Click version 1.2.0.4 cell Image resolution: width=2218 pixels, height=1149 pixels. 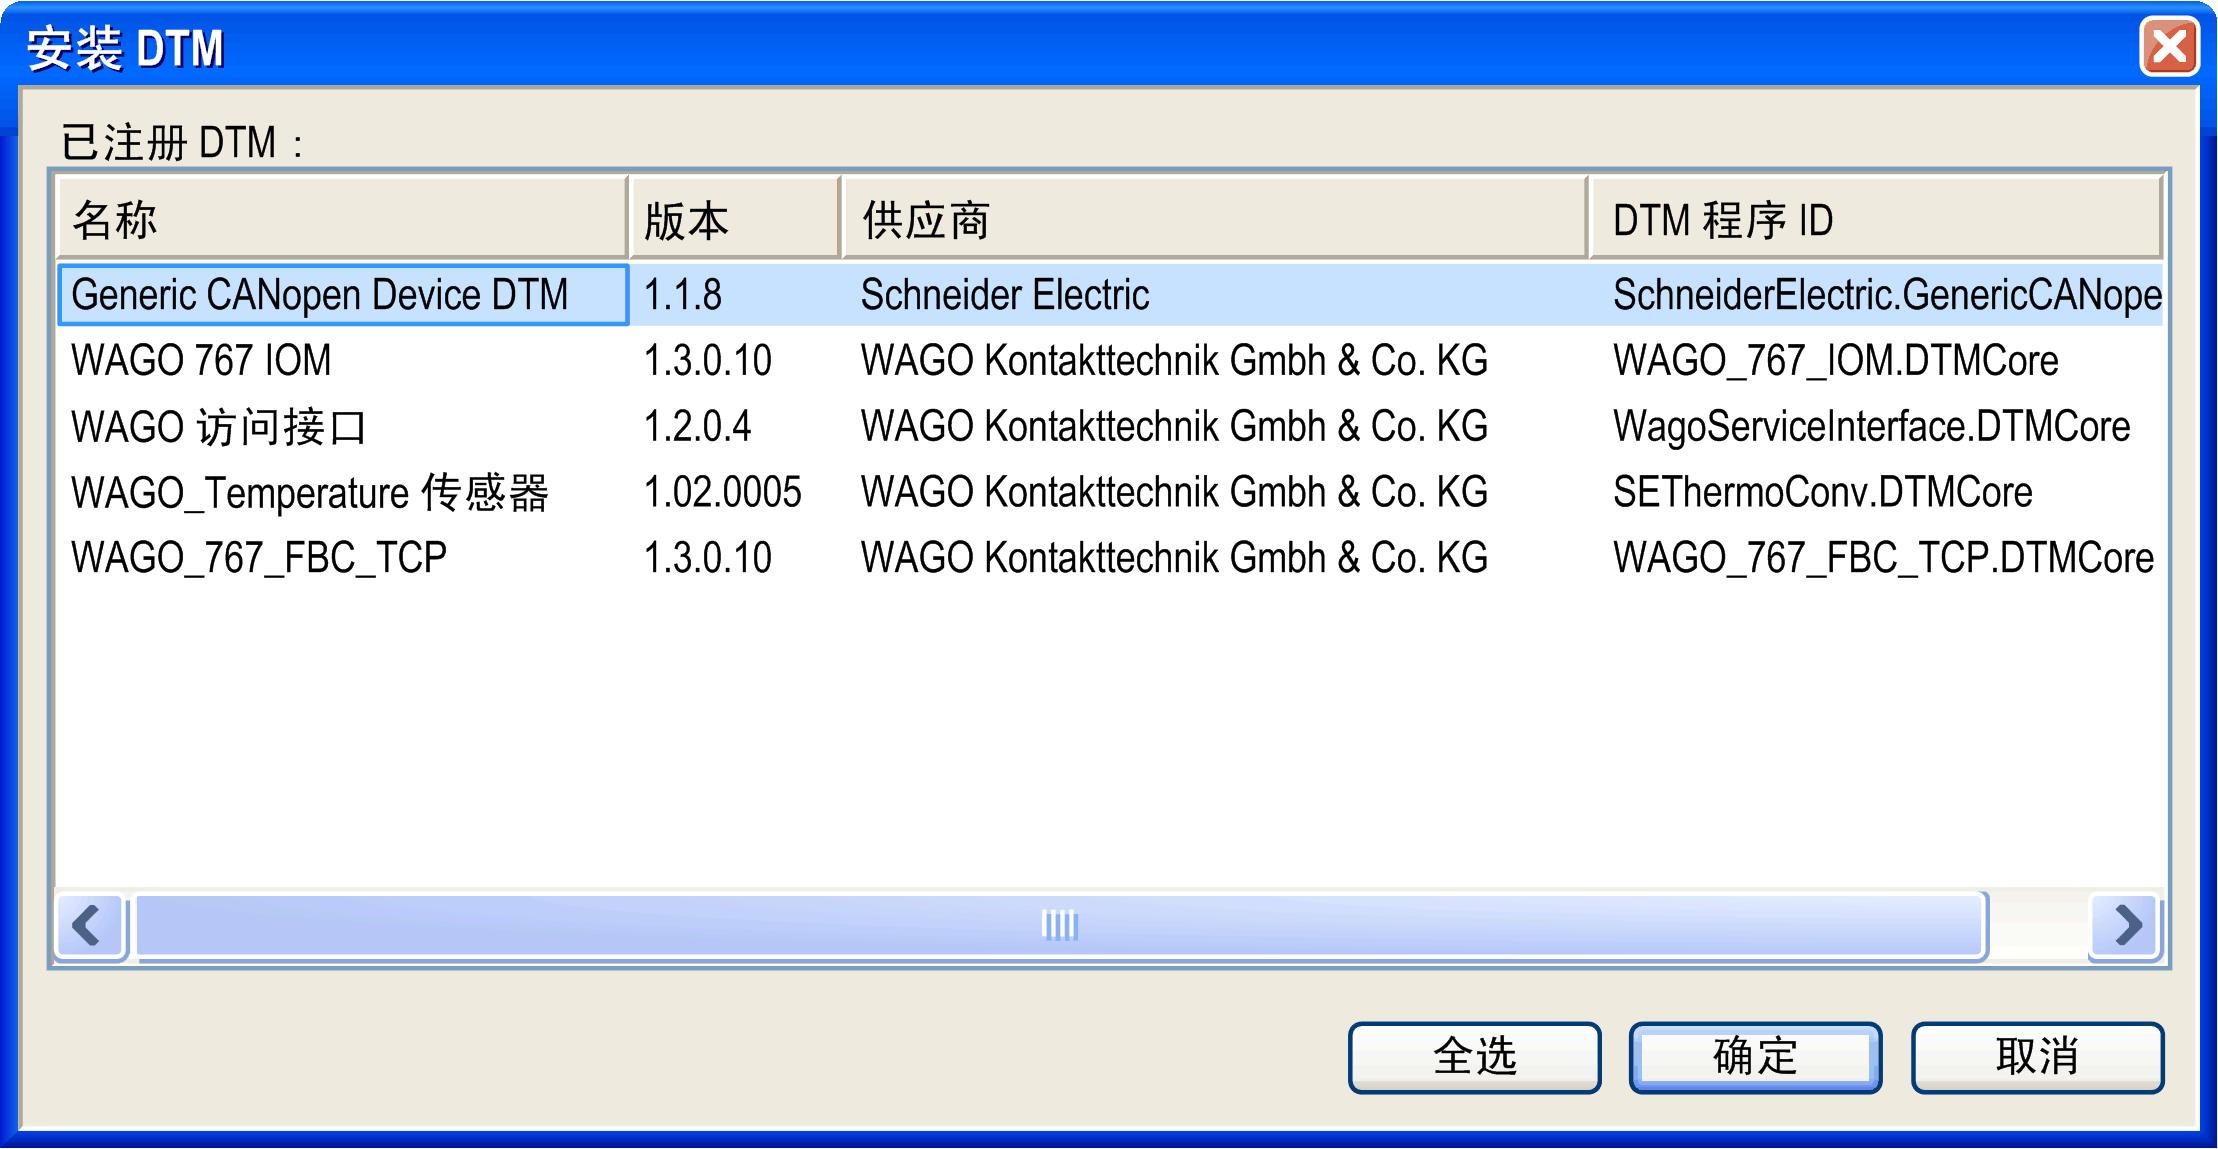point(697,427)
